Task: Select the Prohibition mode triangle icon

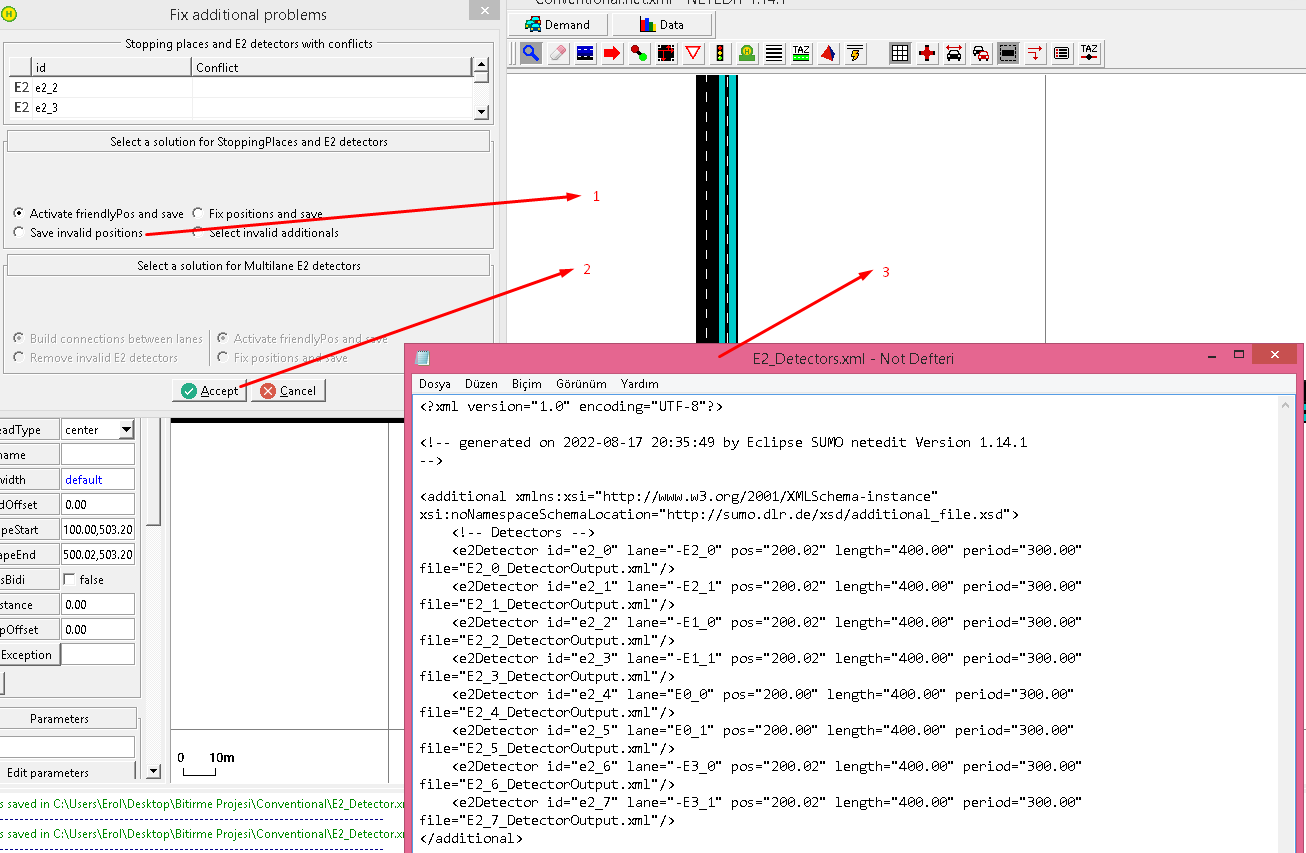Action: coord(693,53)
